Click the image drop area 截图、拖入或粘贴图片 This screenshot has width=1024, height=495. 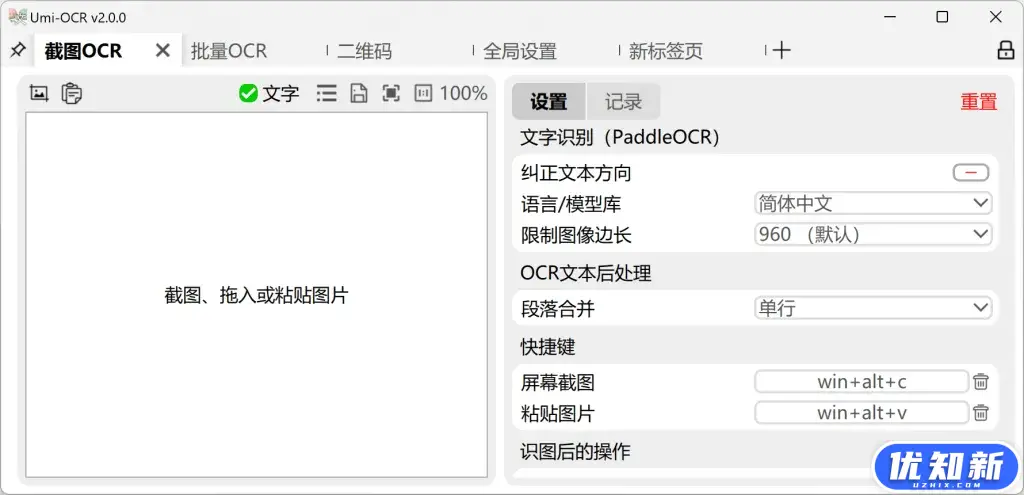[257, 295]
